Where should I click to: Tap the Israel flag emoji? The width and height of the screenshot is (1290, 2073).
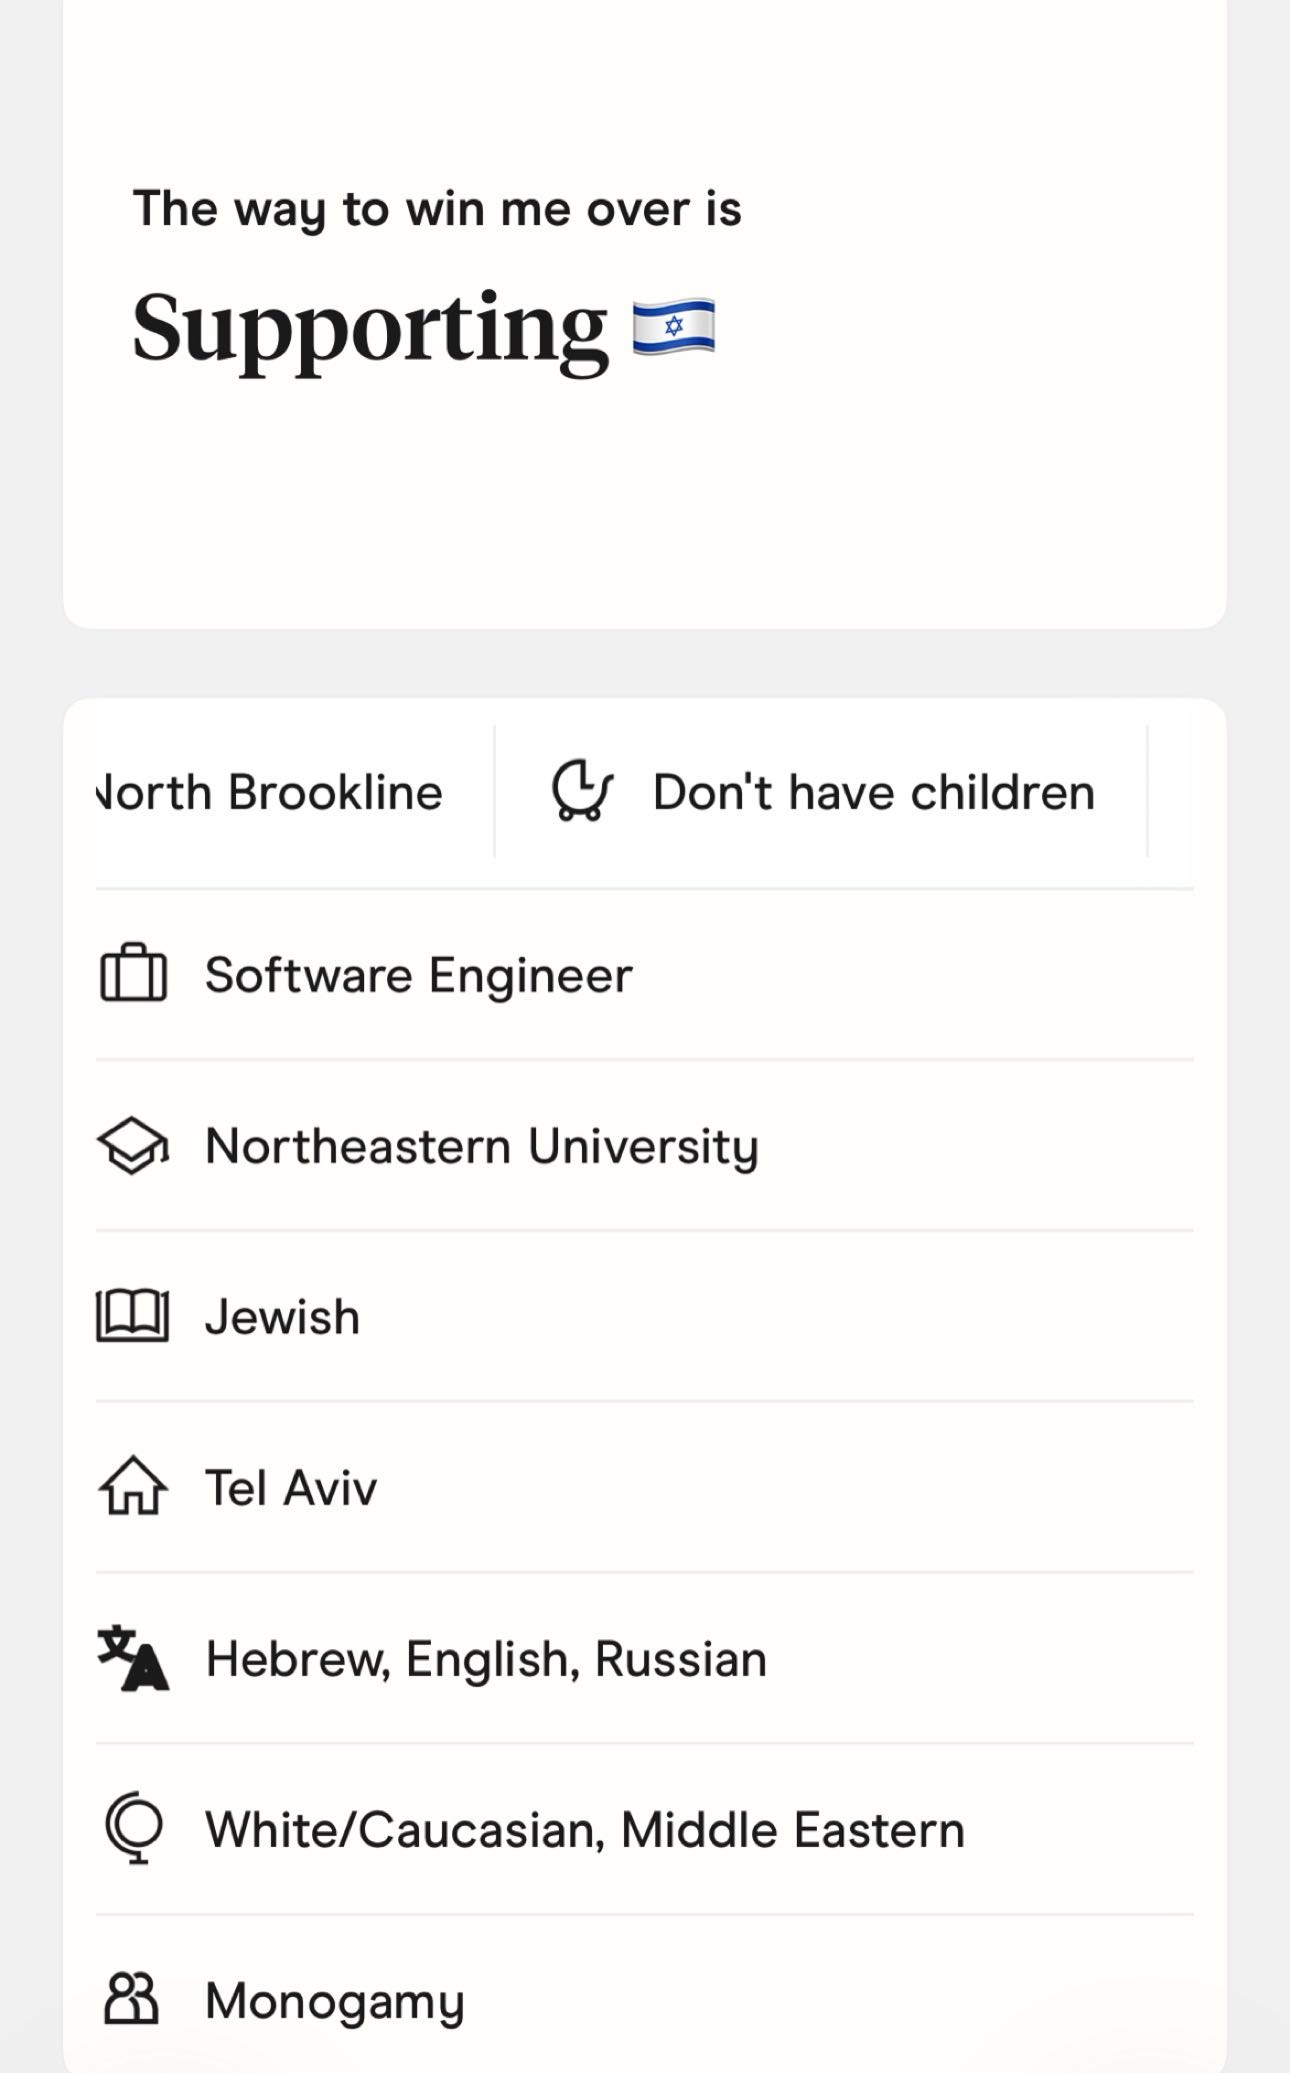pyautogui.click(x=674, y=327)
